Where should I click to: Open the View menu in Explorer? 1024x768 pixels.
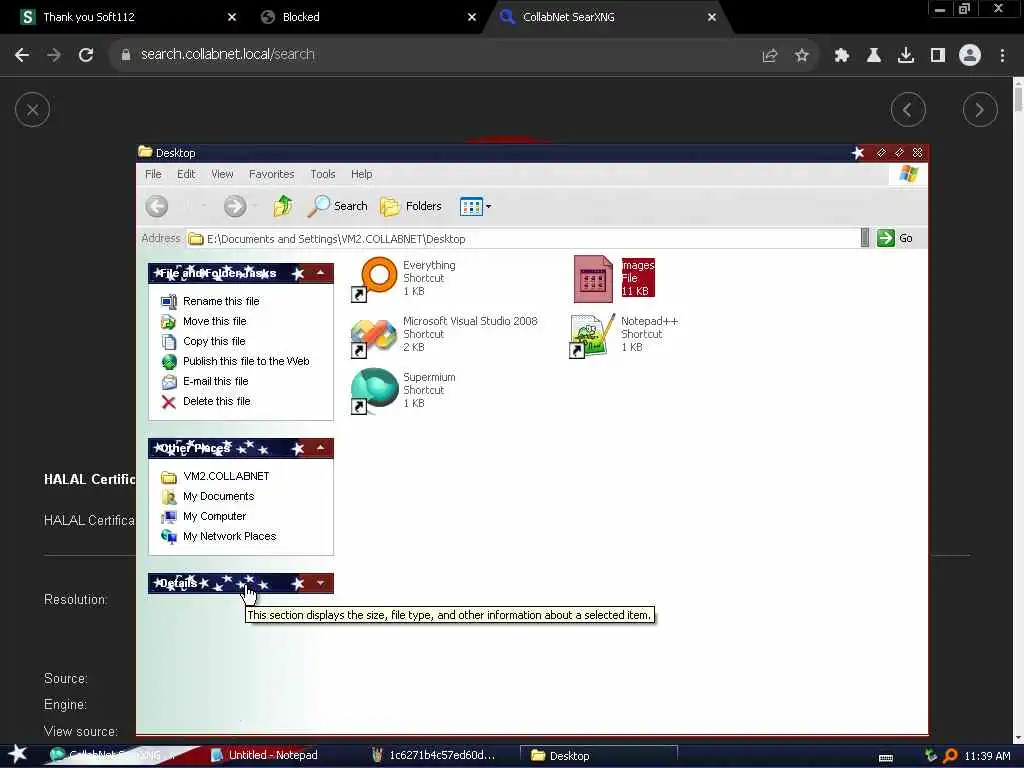(222, 174)
